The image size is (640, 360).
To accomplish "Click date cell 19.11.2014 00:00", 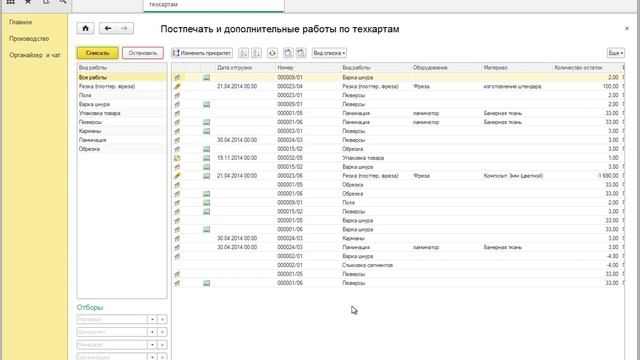I will [237, 158].
